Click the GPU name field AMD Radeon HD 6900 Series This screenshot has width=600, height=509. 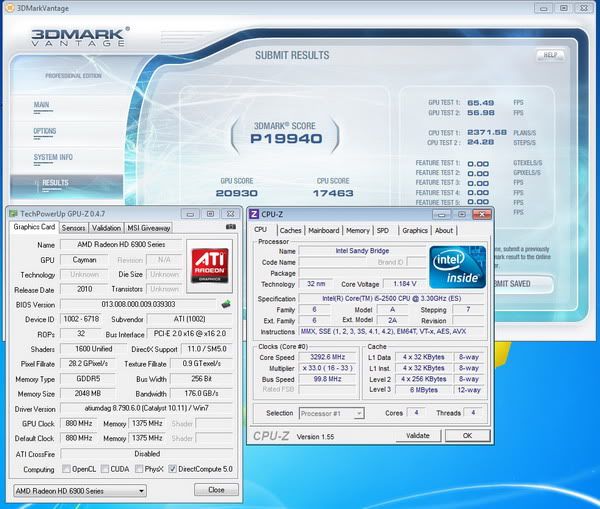click(x=121, y=244)
